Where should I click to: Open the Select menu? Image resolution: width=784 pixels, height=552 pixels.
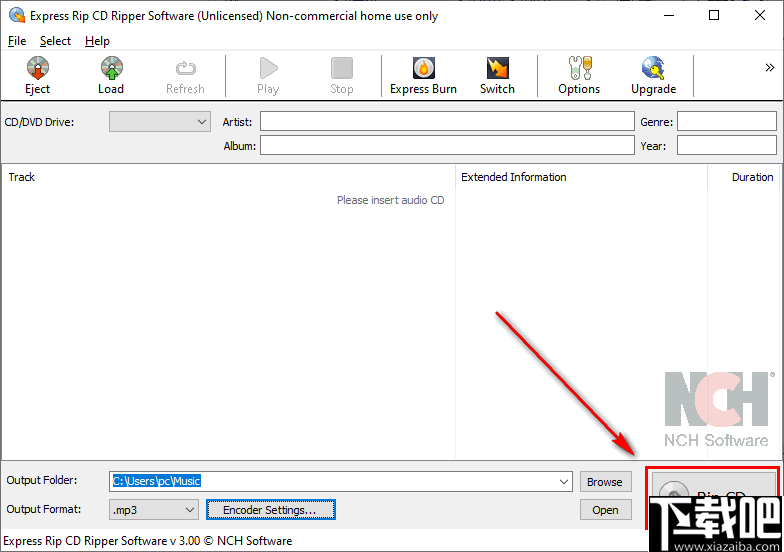[55, 41]
